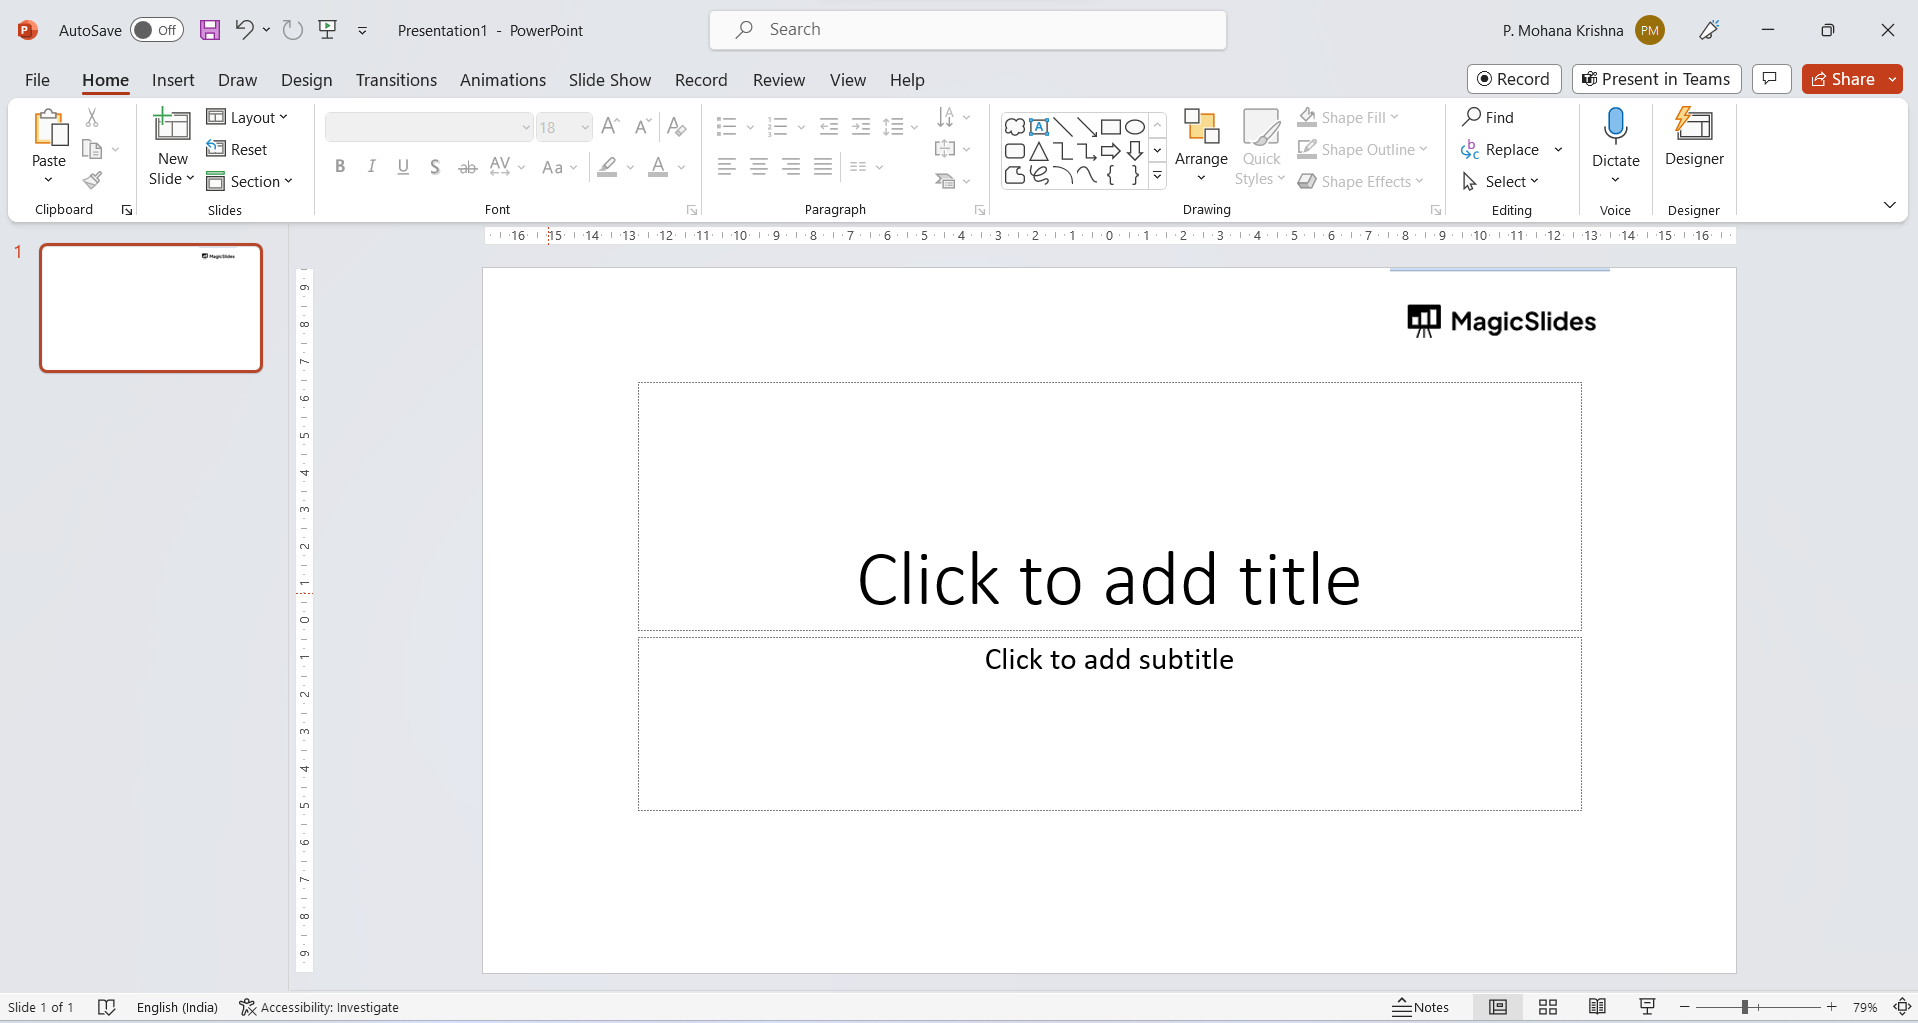The image size is (1918, 1023).
Task: Open the Designer pane
Action: (1693, 138)
